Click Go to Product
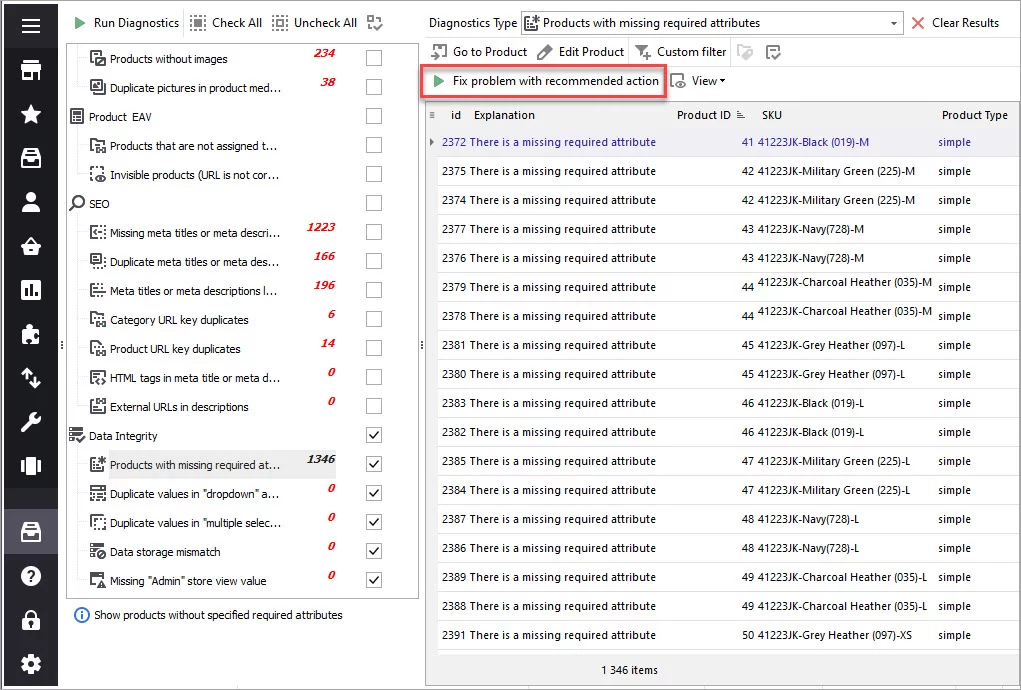The height and width of the screenshot is (690, 1021). pyautogui.click(x=479, y=51)
